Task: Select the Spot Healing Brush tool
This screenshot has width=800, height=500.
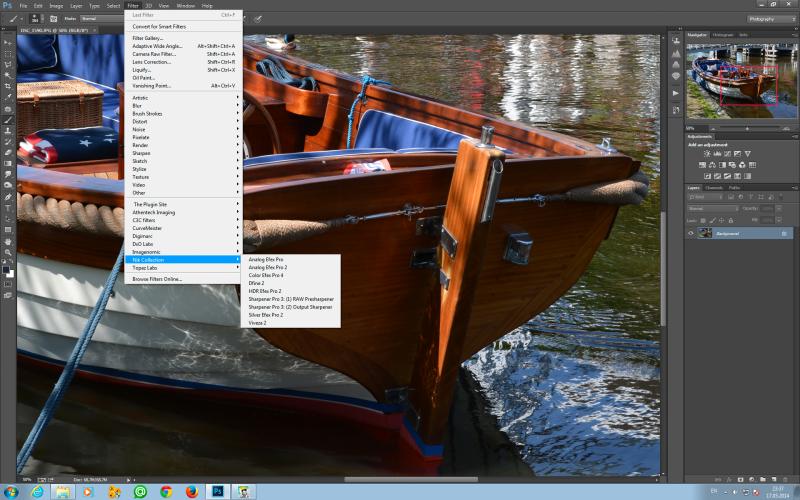Action: point(8,109)
